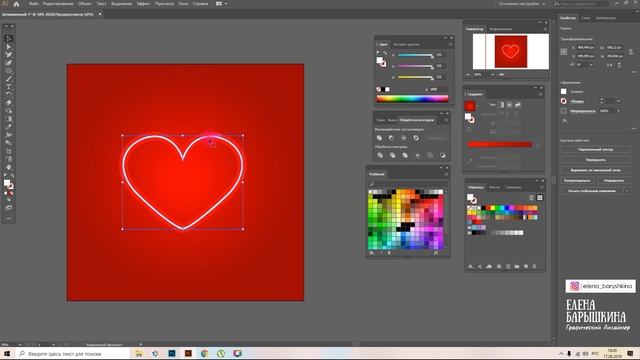Viewport: 640px width, 360px height.
Task: Switch to the Layers tab beside Properties
Action: [x=586, y=18]
